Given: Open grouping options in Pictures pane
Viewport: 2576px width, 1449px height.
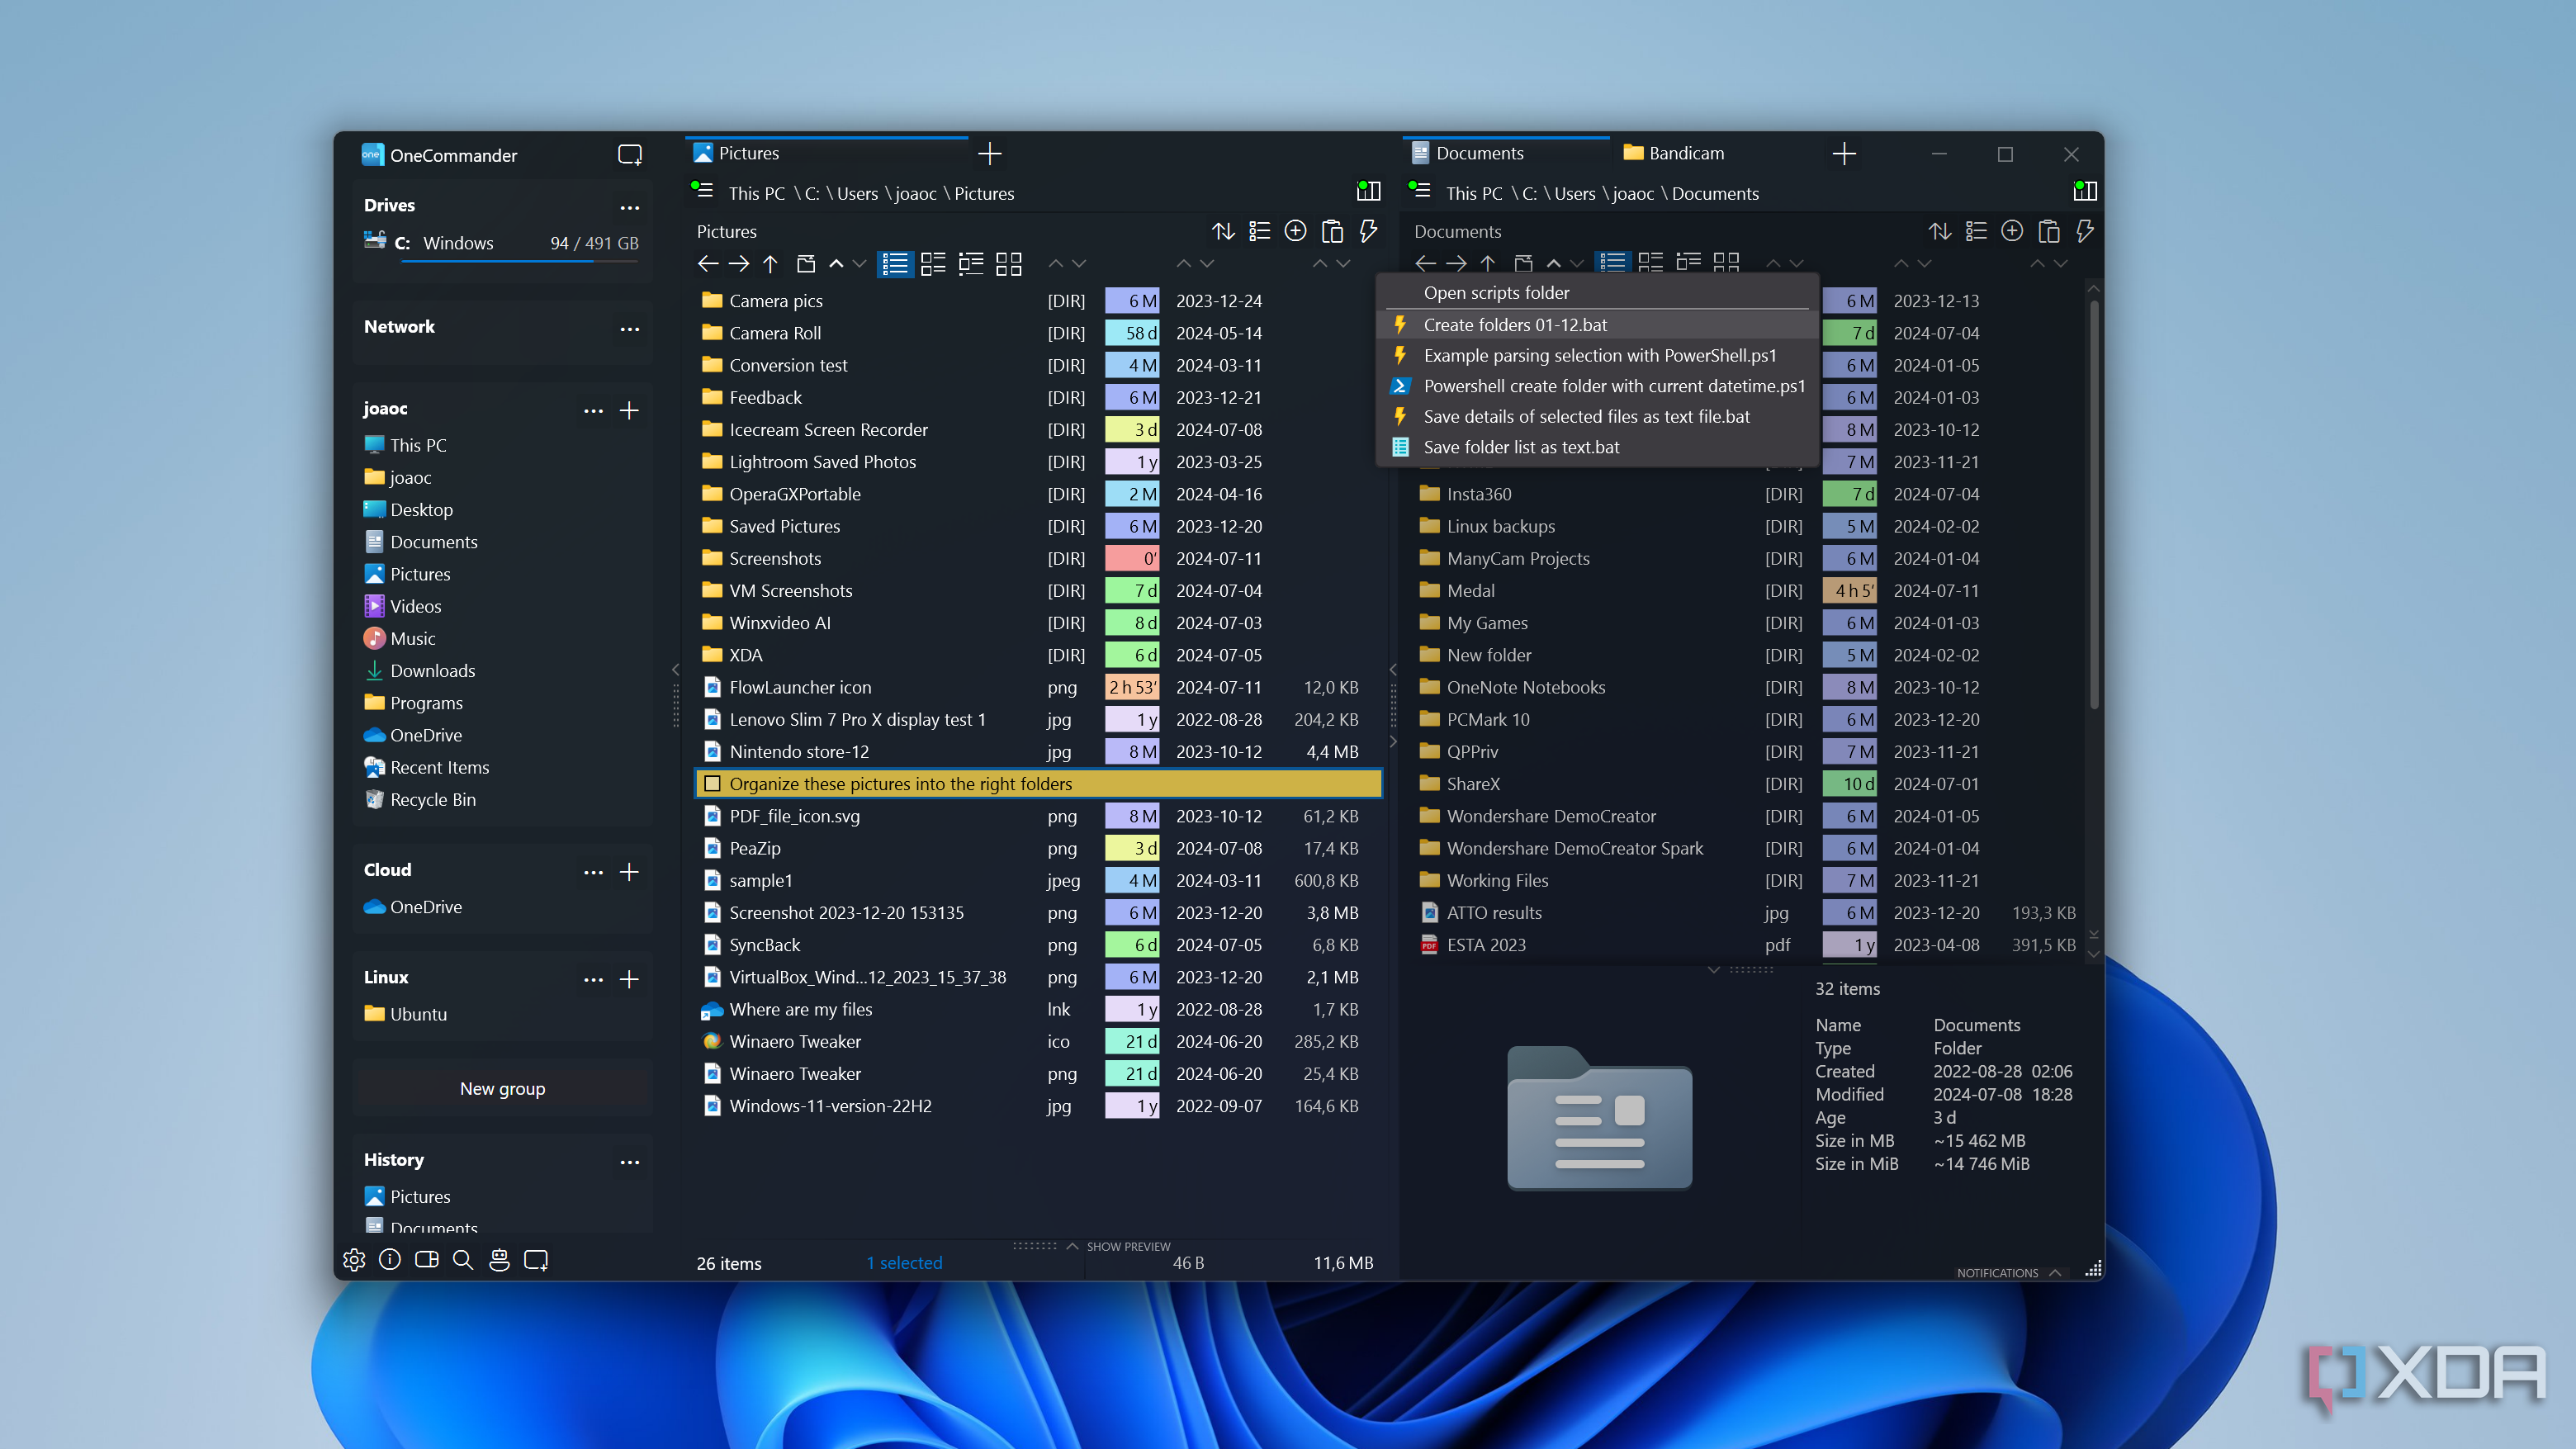Looking at the screenshot, I should [x=1260, y=231].
